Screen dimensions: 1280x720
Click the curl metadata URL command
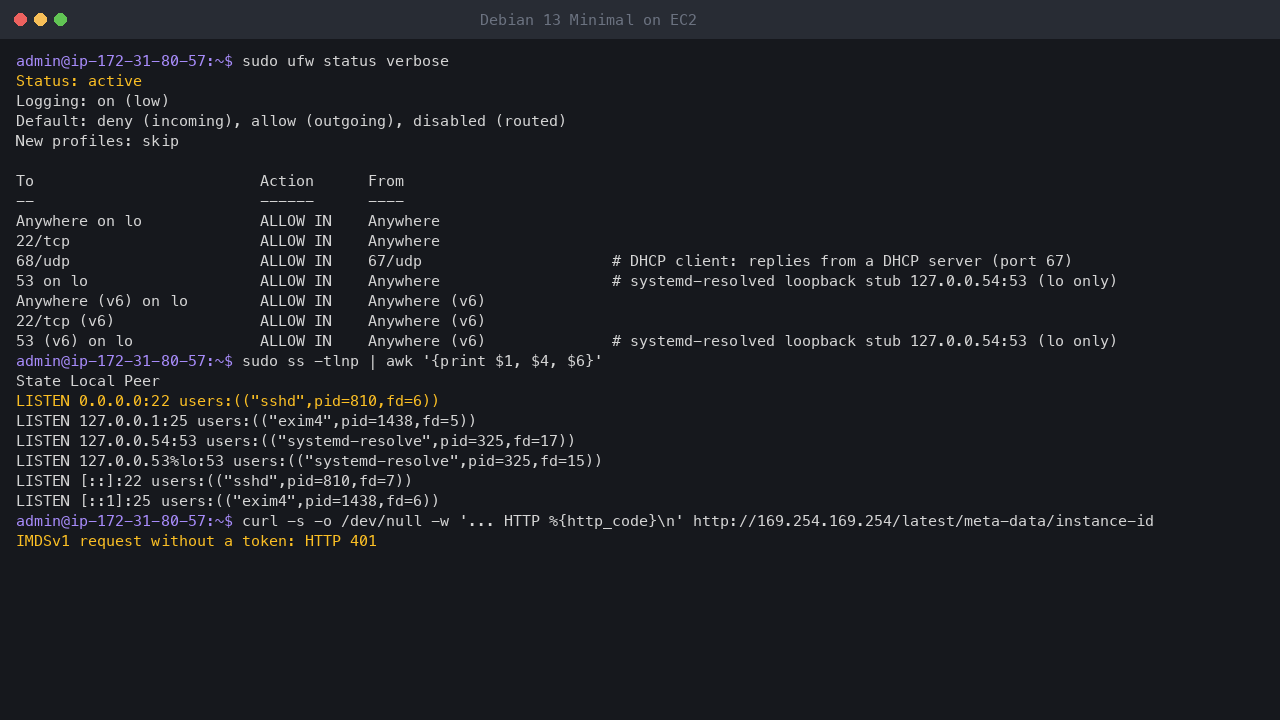[x=698, y=521]
